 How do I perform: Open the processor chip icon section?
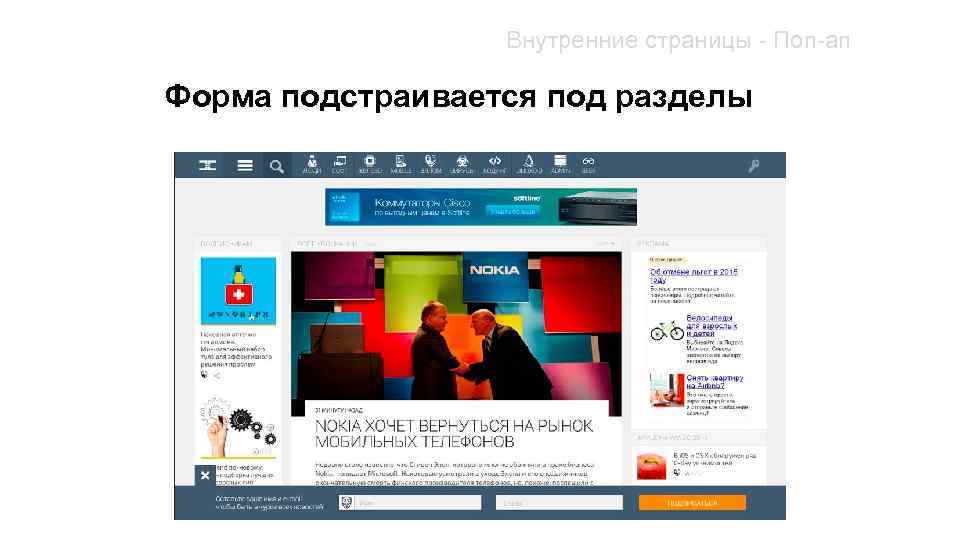[370, 164]
